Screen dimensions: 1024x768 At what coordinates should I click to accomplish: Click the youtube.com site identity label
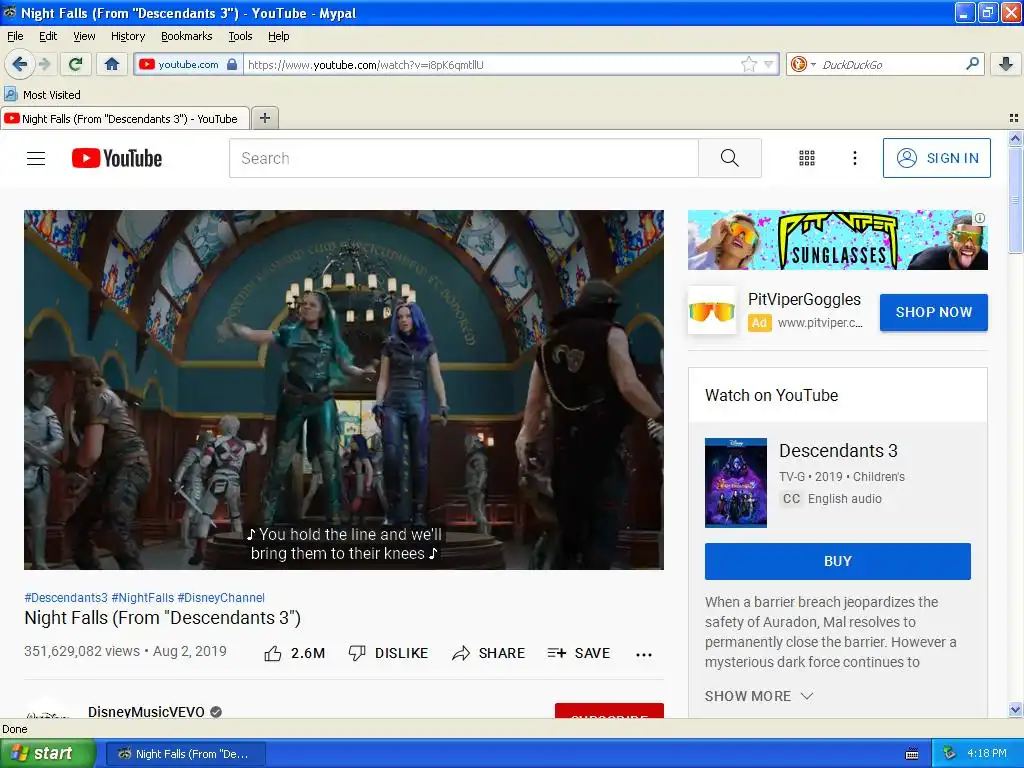[188, 64]
